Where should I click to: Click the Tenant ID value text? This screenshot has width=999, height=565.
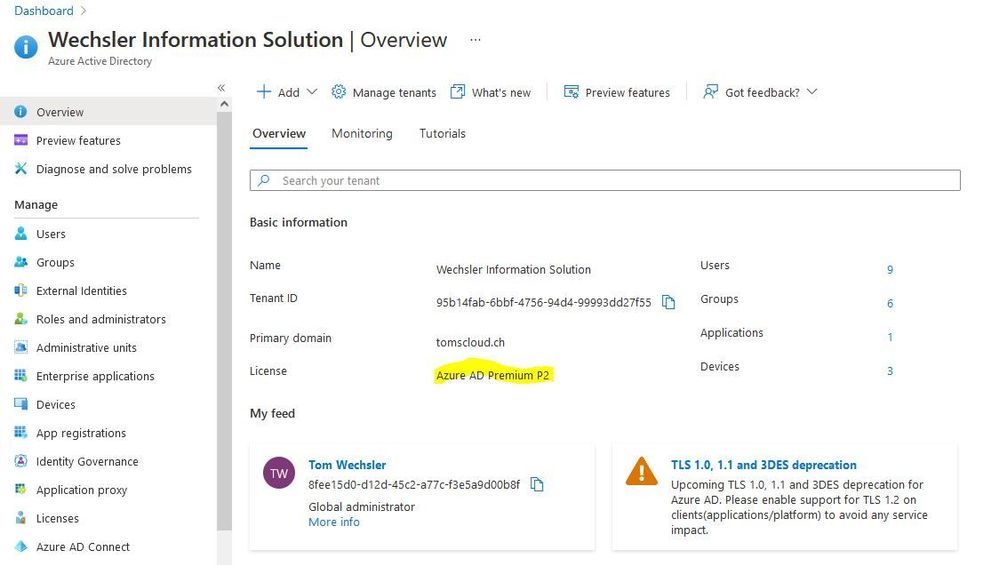coord(543,303)
